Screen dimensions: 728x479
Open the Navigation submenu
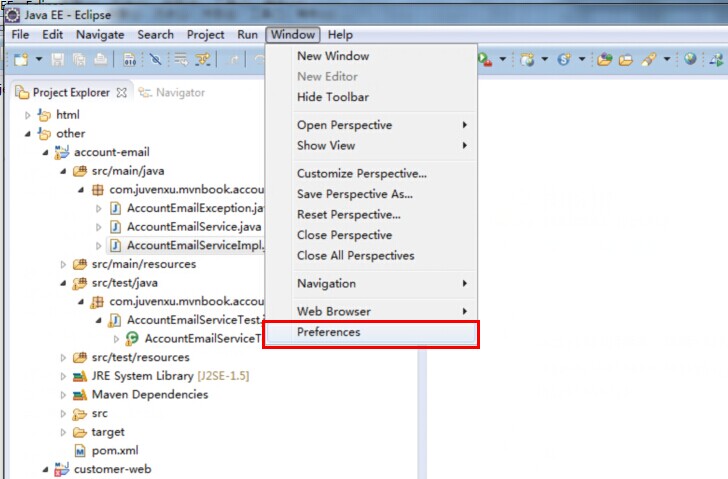[371, 284]
